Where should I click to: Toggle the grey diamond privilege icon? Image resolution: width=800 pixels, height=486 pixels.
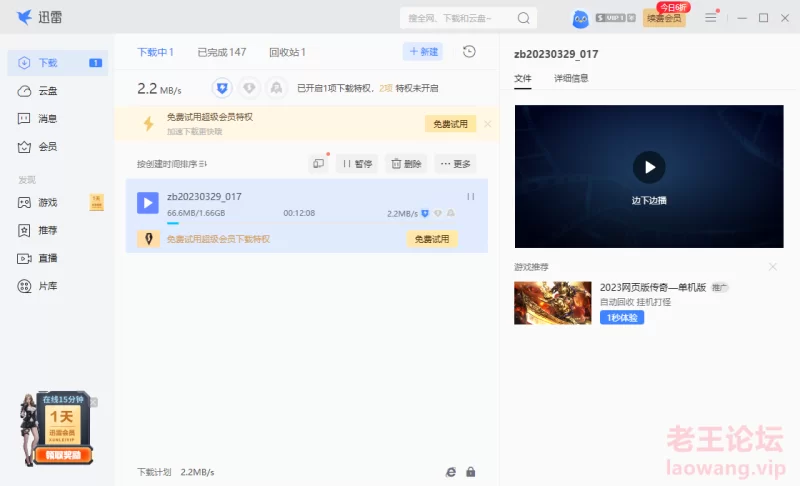(249, 88)
